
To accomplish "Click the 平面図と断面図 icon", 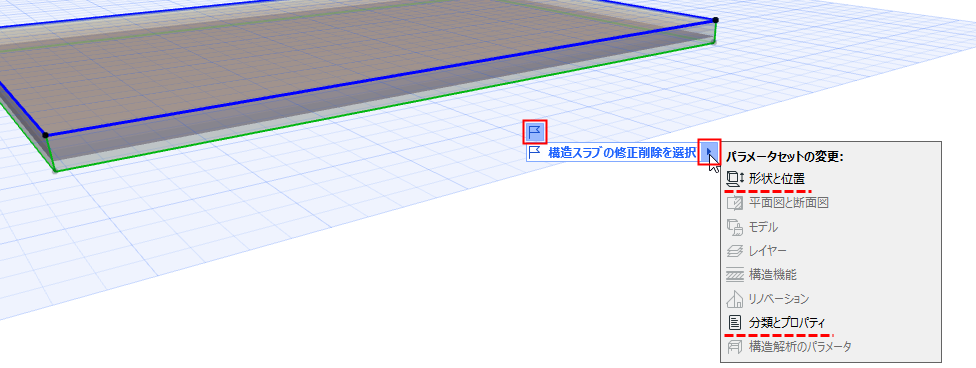I will [x=734, y=203].
